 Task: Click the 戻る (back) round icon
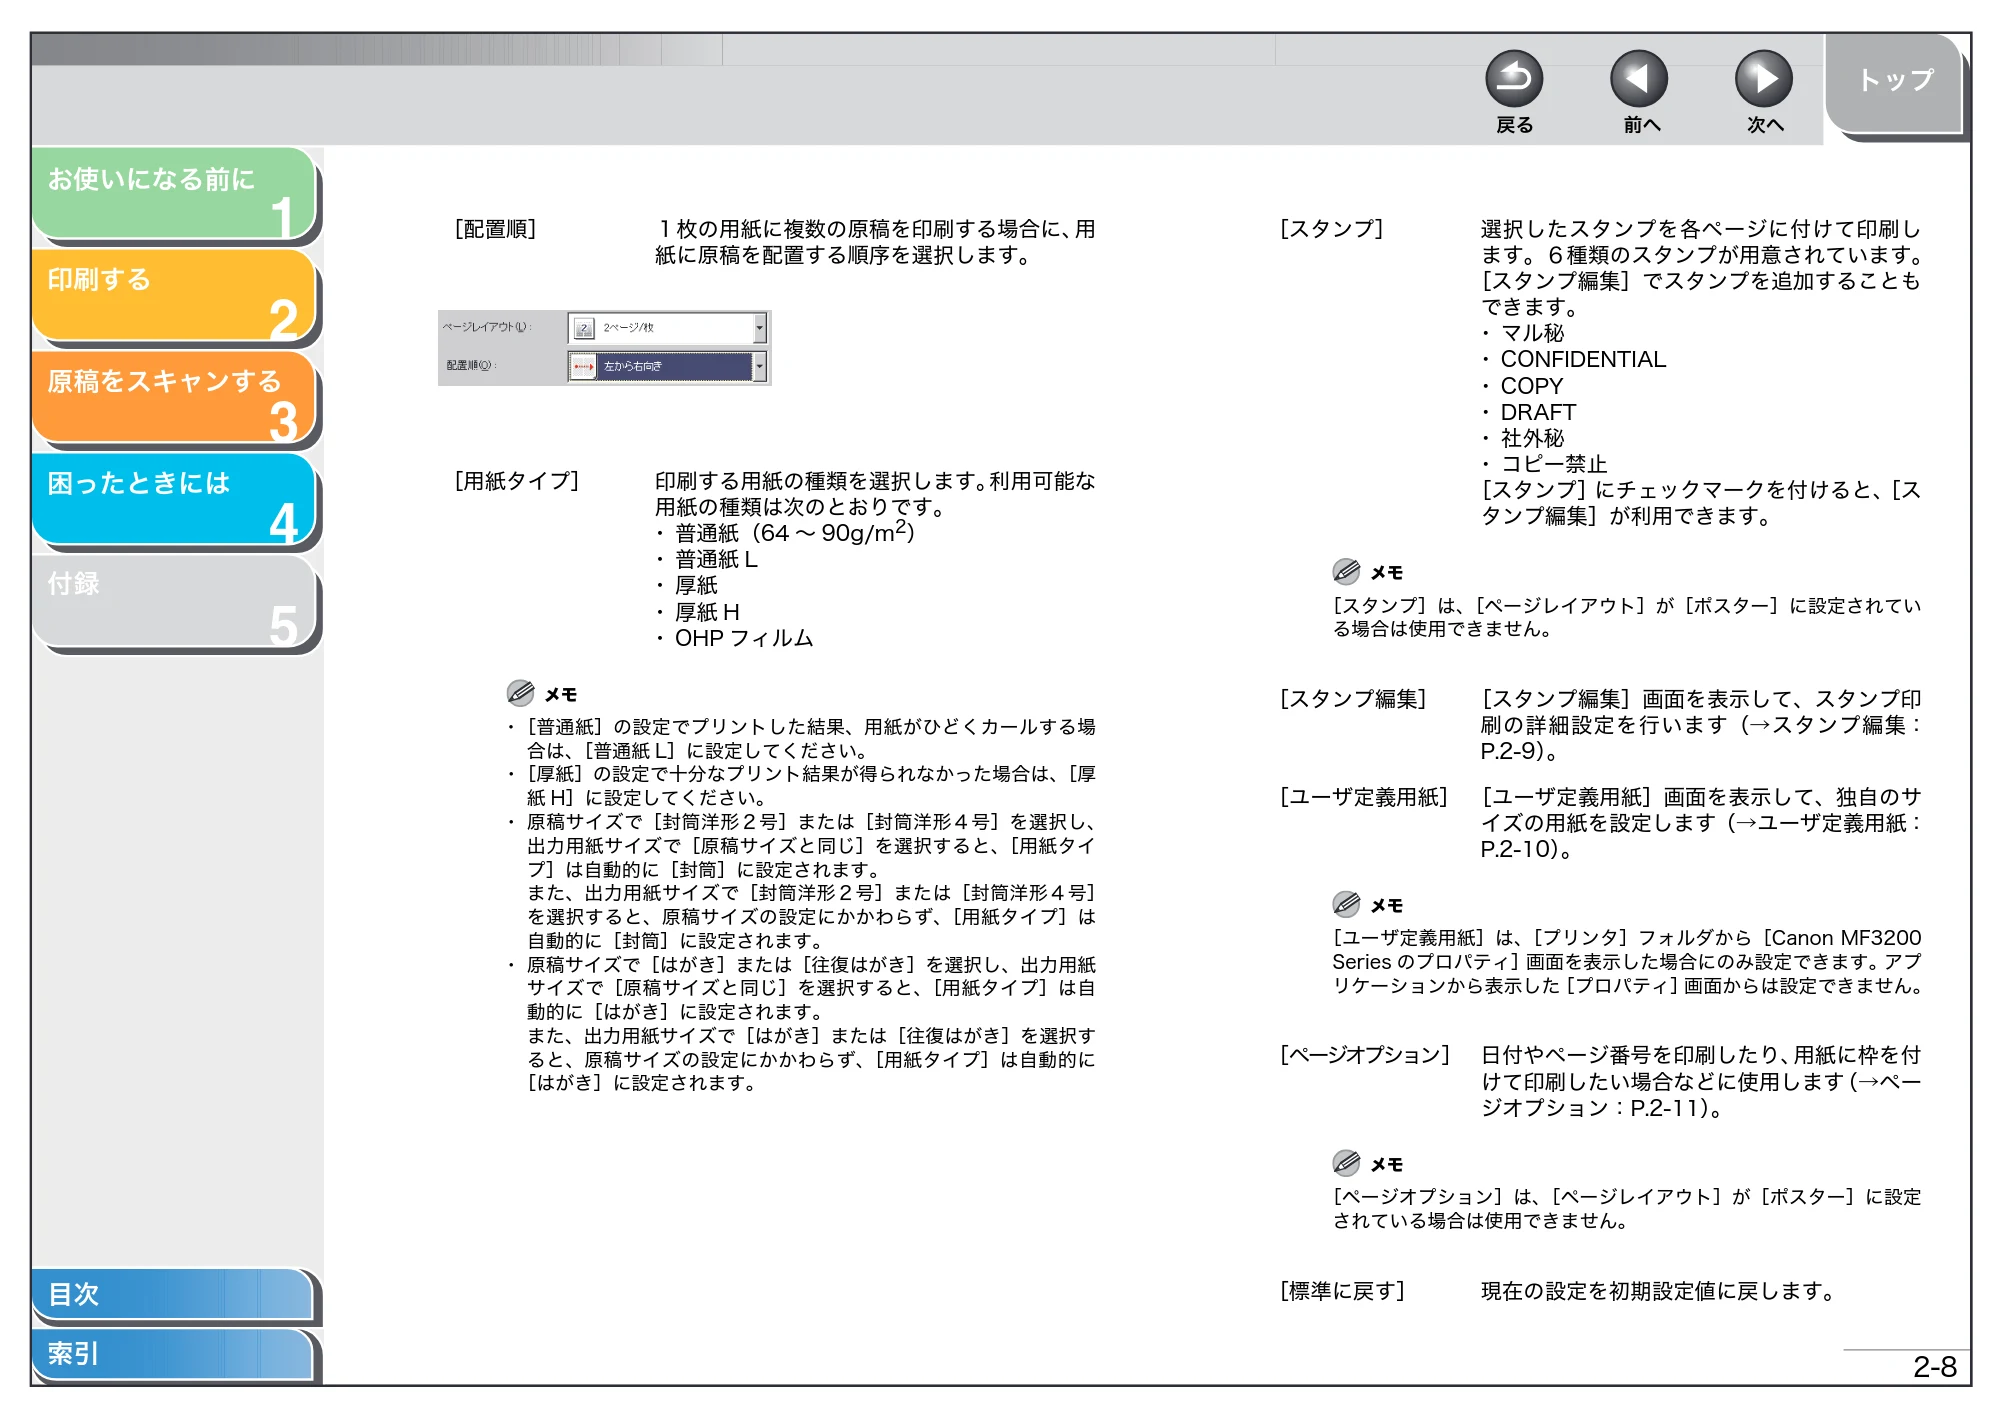[1514, 79]
